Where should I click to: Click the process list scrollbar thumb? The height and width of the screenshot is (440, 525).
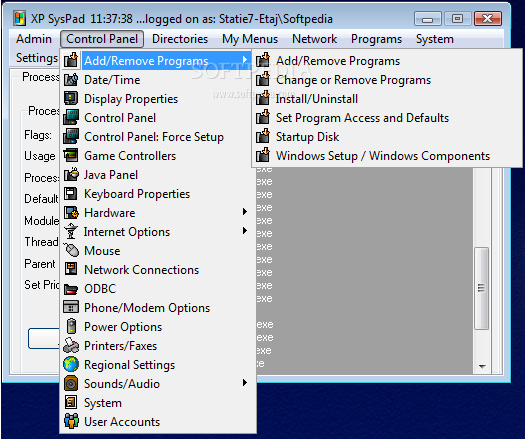point(481,288)
